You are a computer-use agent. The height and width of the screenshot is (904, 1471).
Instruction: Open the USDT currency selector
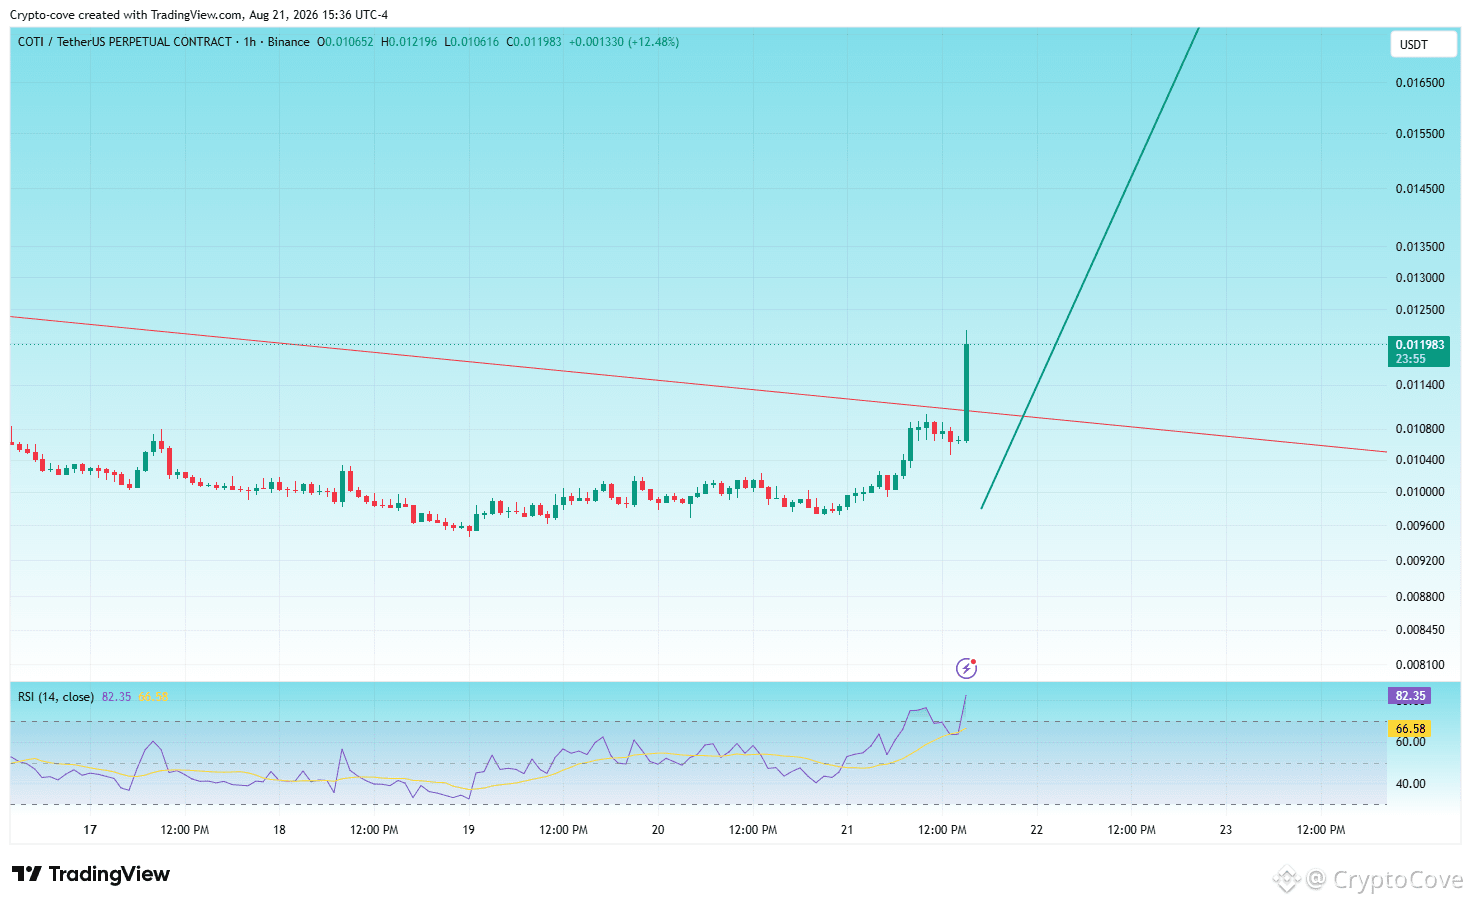coord(1423,45)
